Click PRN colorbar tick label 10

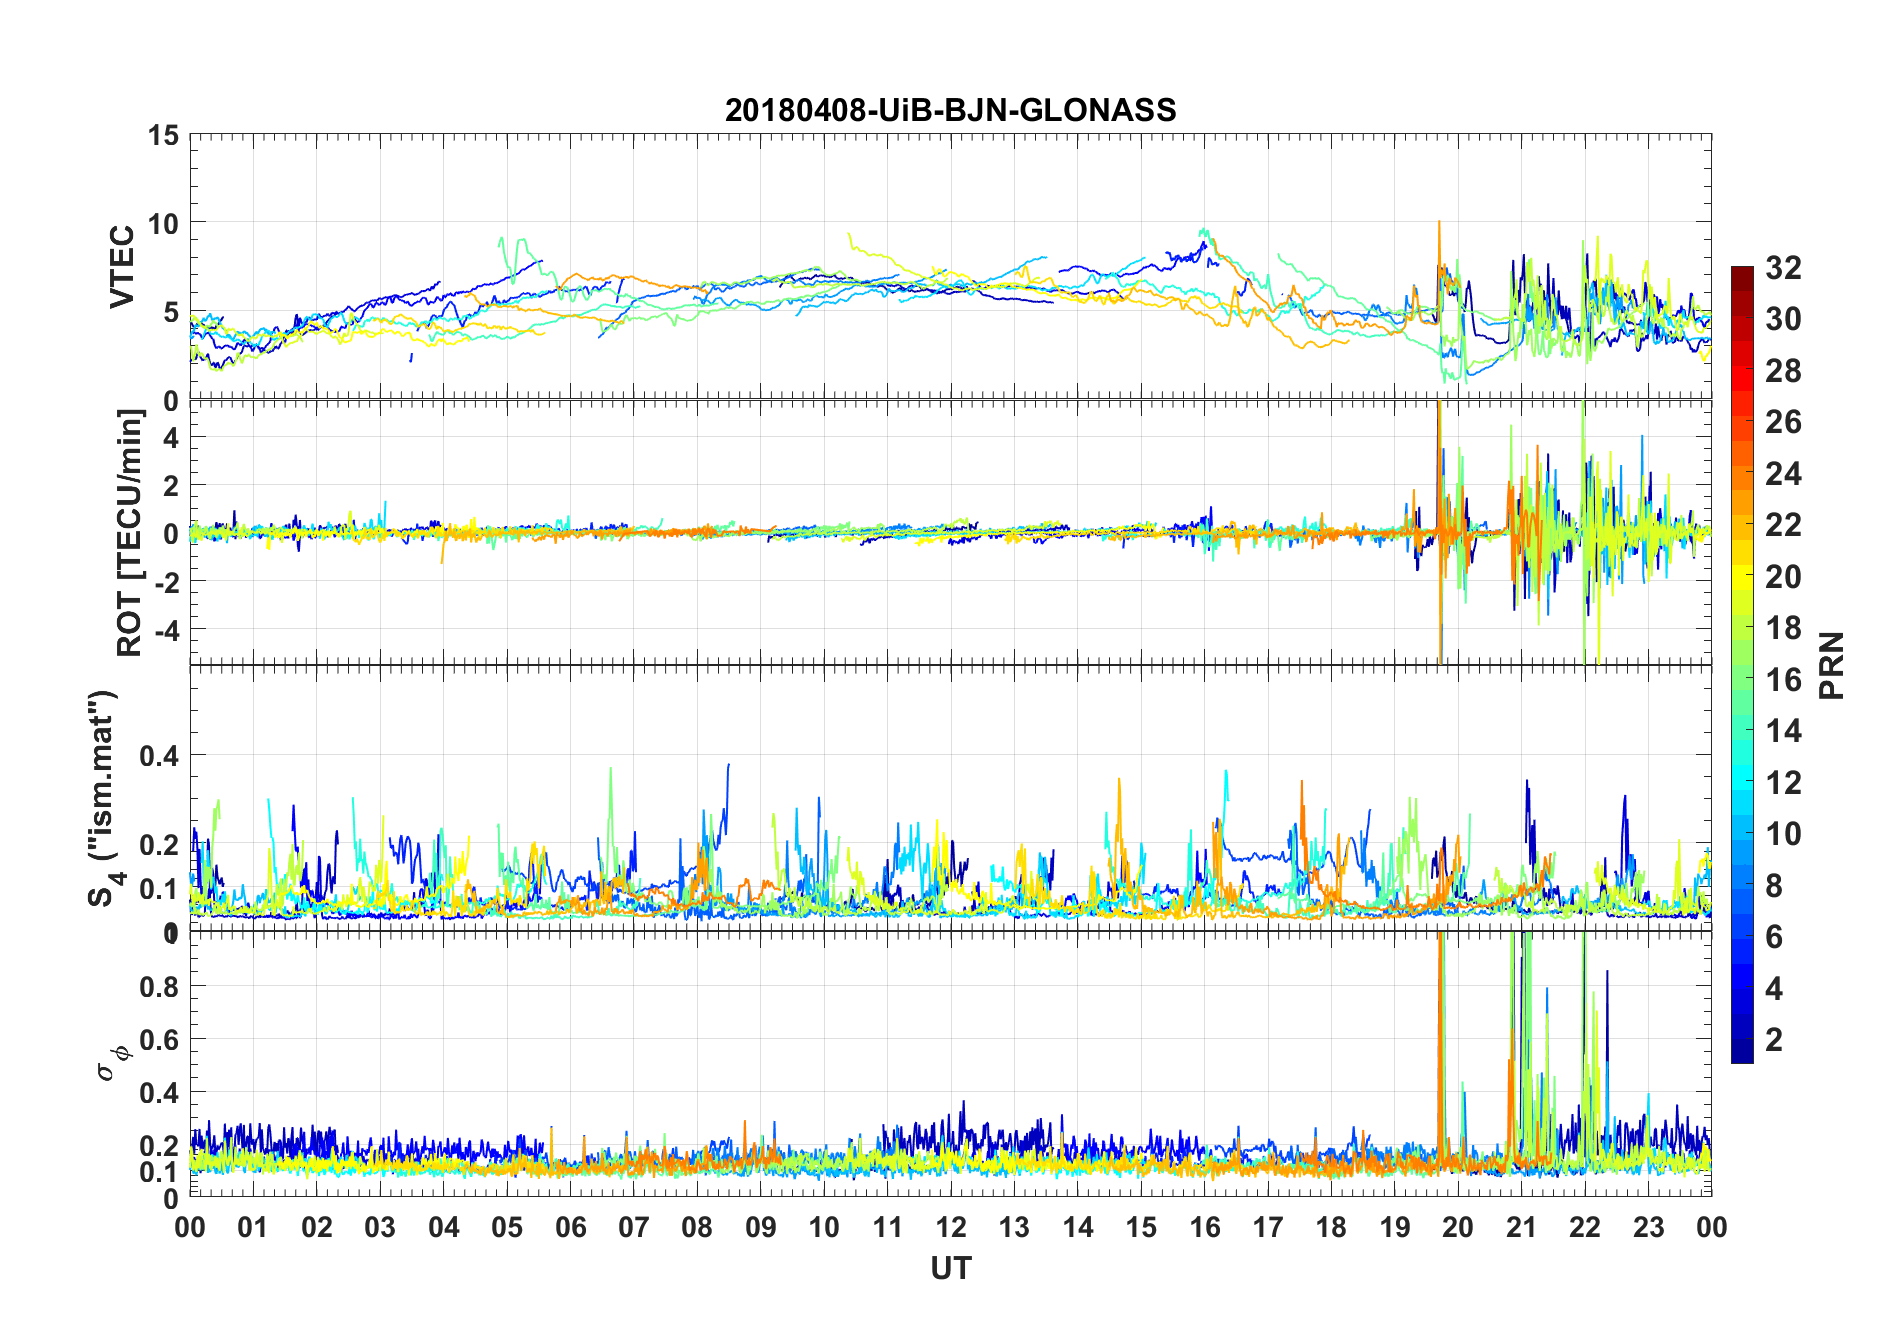point(1783,833)
